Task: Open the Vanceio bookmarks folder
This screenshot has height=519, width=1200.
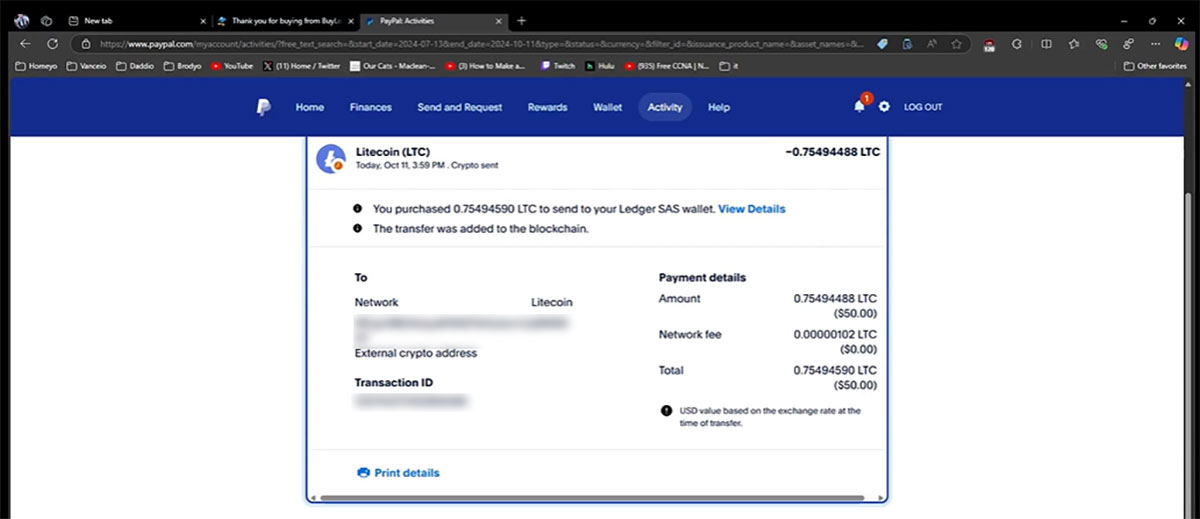Action: click(87, 66)
